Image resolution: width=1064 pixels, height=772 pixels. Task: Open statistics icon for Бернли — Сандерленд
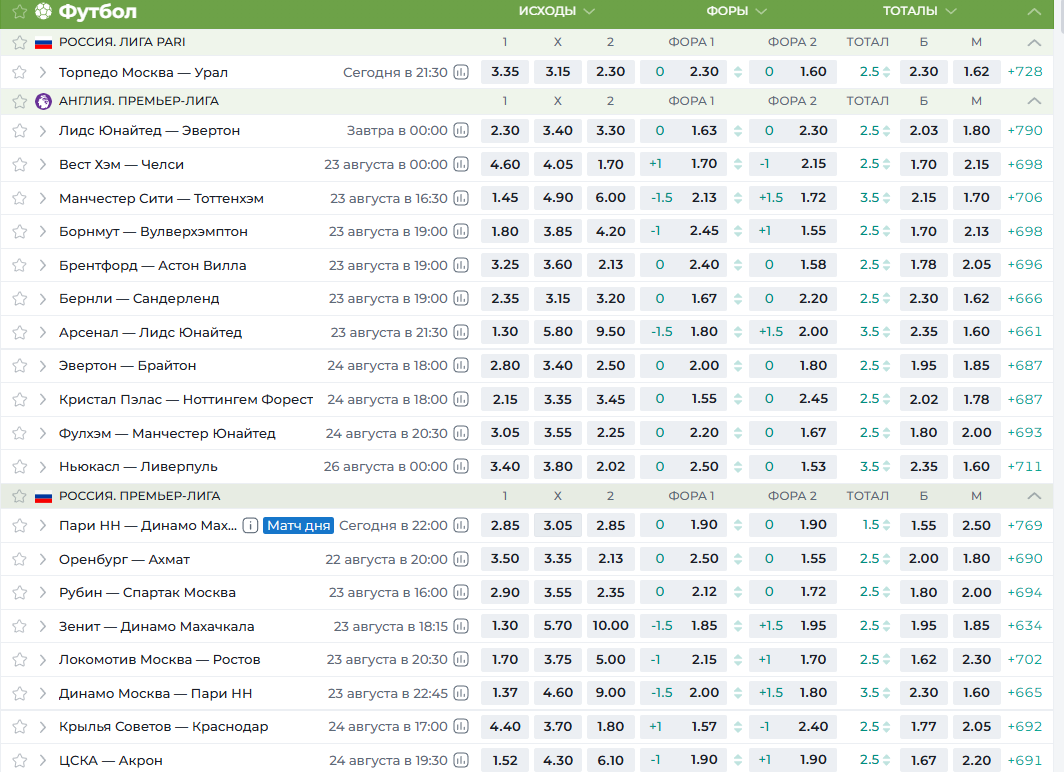coord(461,298)
